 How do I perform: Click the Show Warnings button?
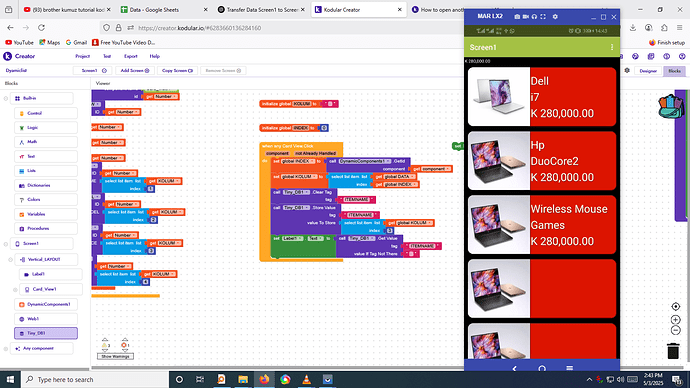(115, 356)
